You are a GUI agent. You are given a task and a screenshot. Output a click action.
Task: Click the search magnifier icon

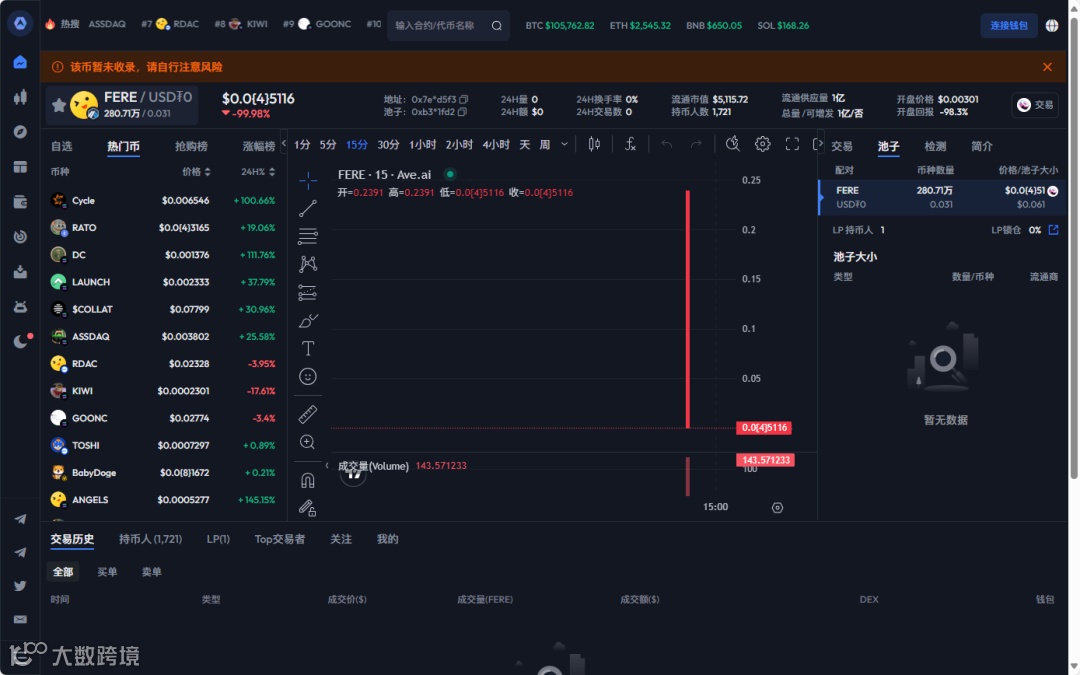coord(497,25)
